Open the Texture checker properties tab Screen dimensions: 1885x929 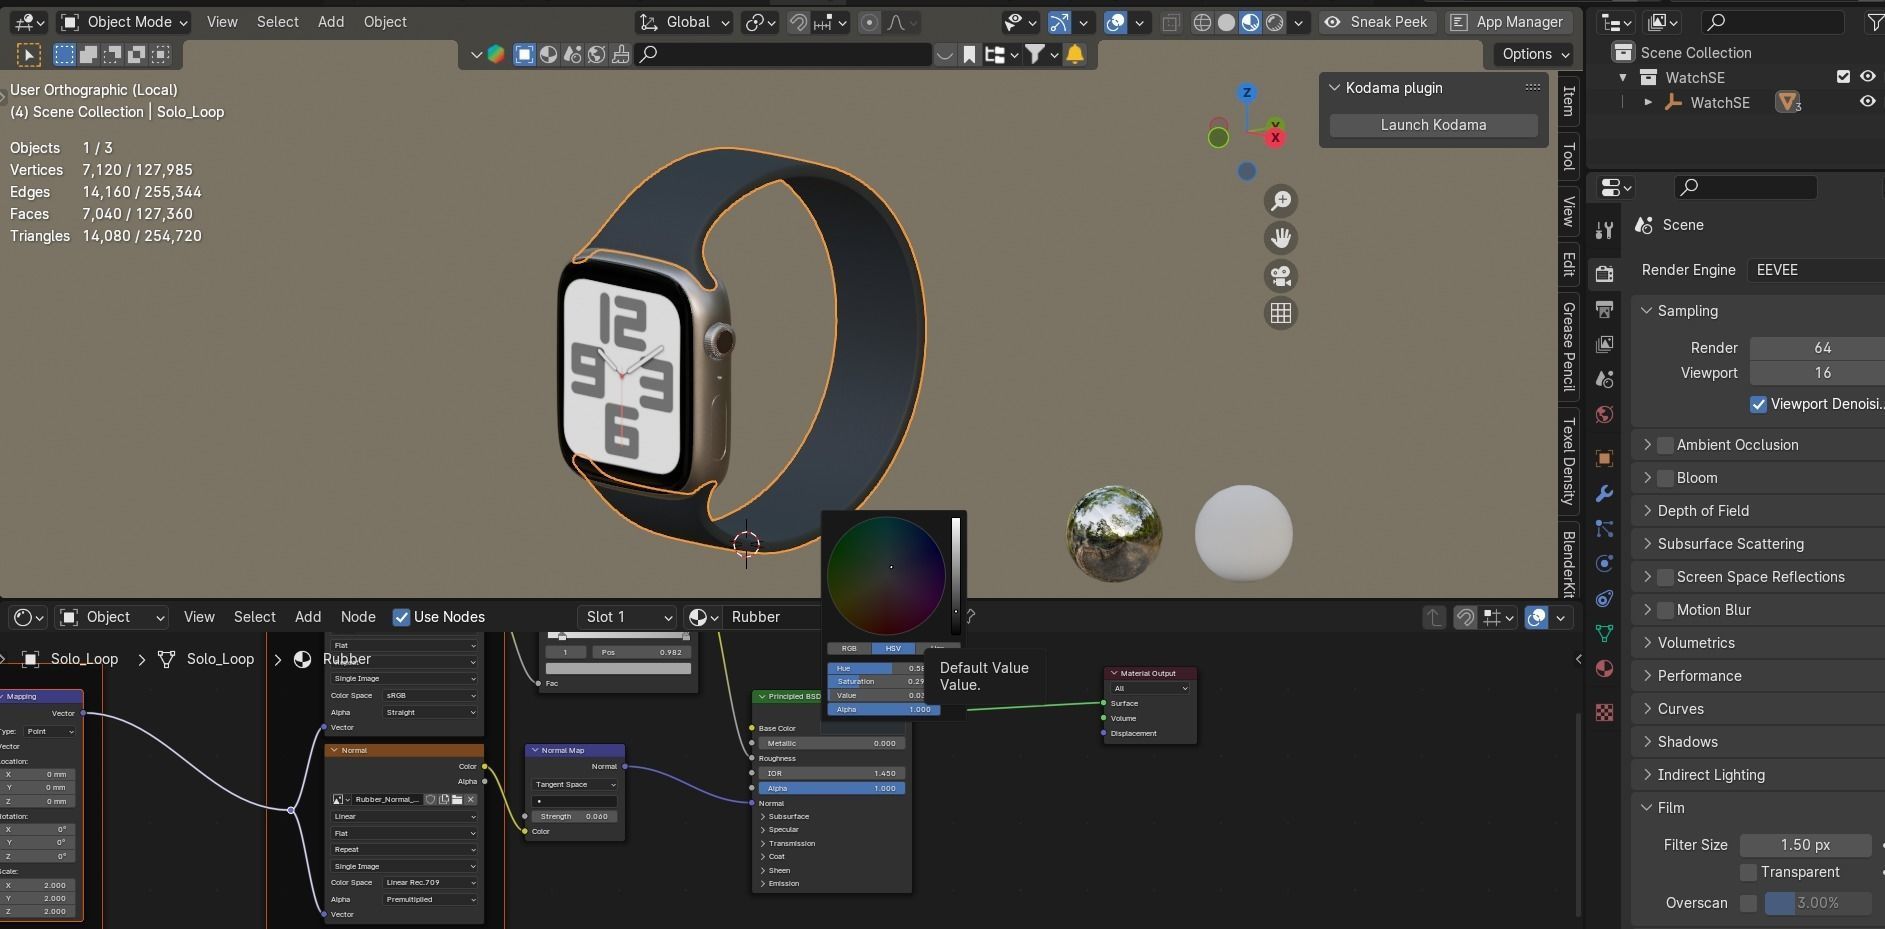[1604, 712]
